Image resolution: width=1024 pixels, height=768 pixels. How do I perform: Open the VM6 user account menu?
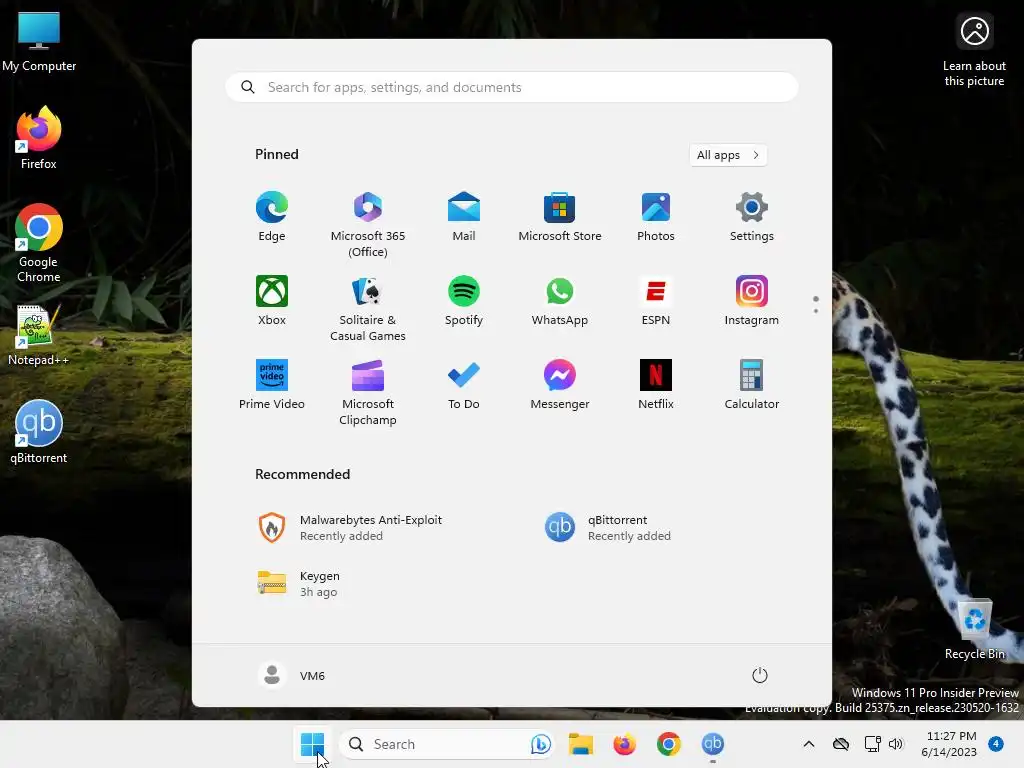(291, 675)
